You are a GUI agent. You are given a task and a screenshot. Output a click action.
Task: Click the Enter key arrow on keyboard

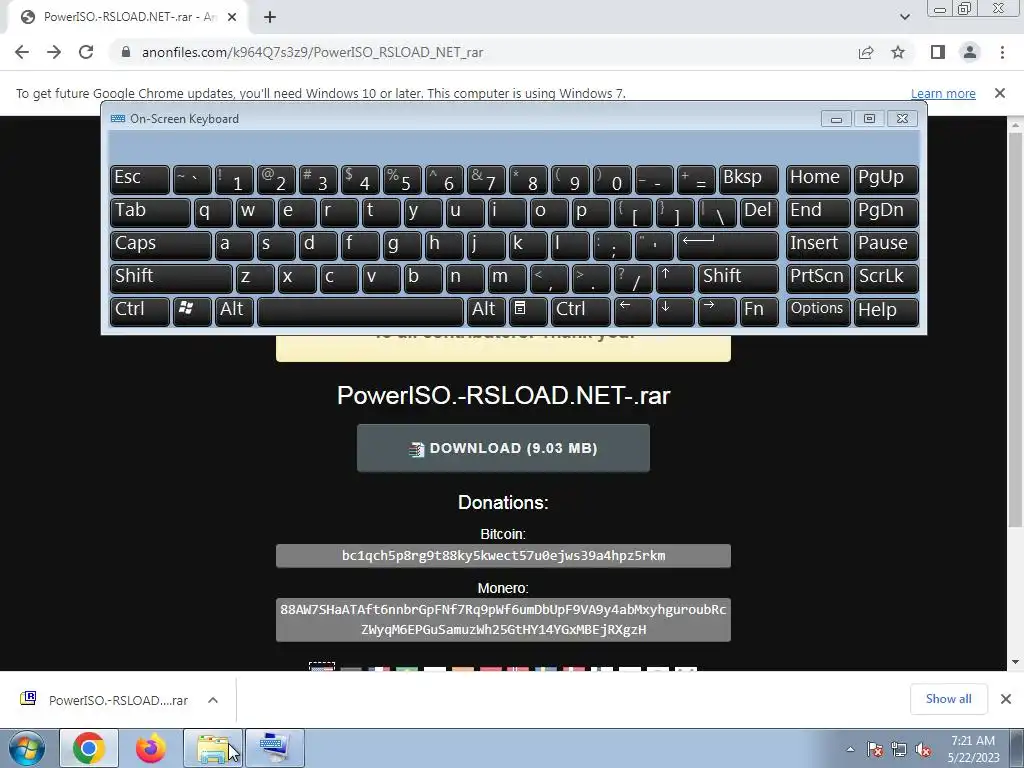point(728,245)
